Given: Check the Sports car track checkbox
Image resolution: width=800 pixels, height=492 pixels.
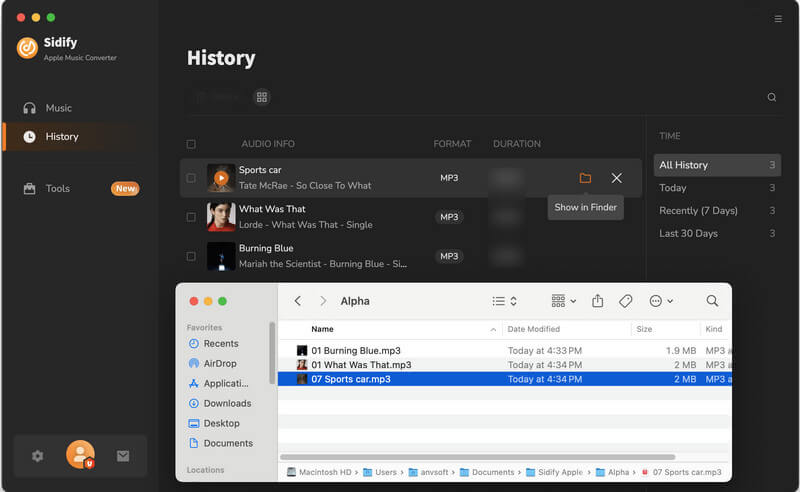Looking at the screenshot, I should (191, 178).
